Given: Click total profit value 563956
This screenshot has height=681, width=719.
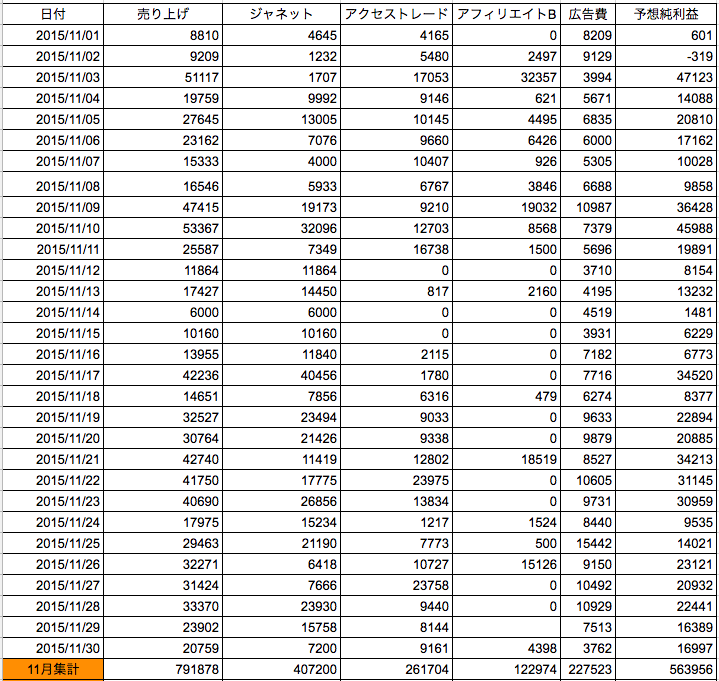Looking at the screenshot, I should click(666, 670).
